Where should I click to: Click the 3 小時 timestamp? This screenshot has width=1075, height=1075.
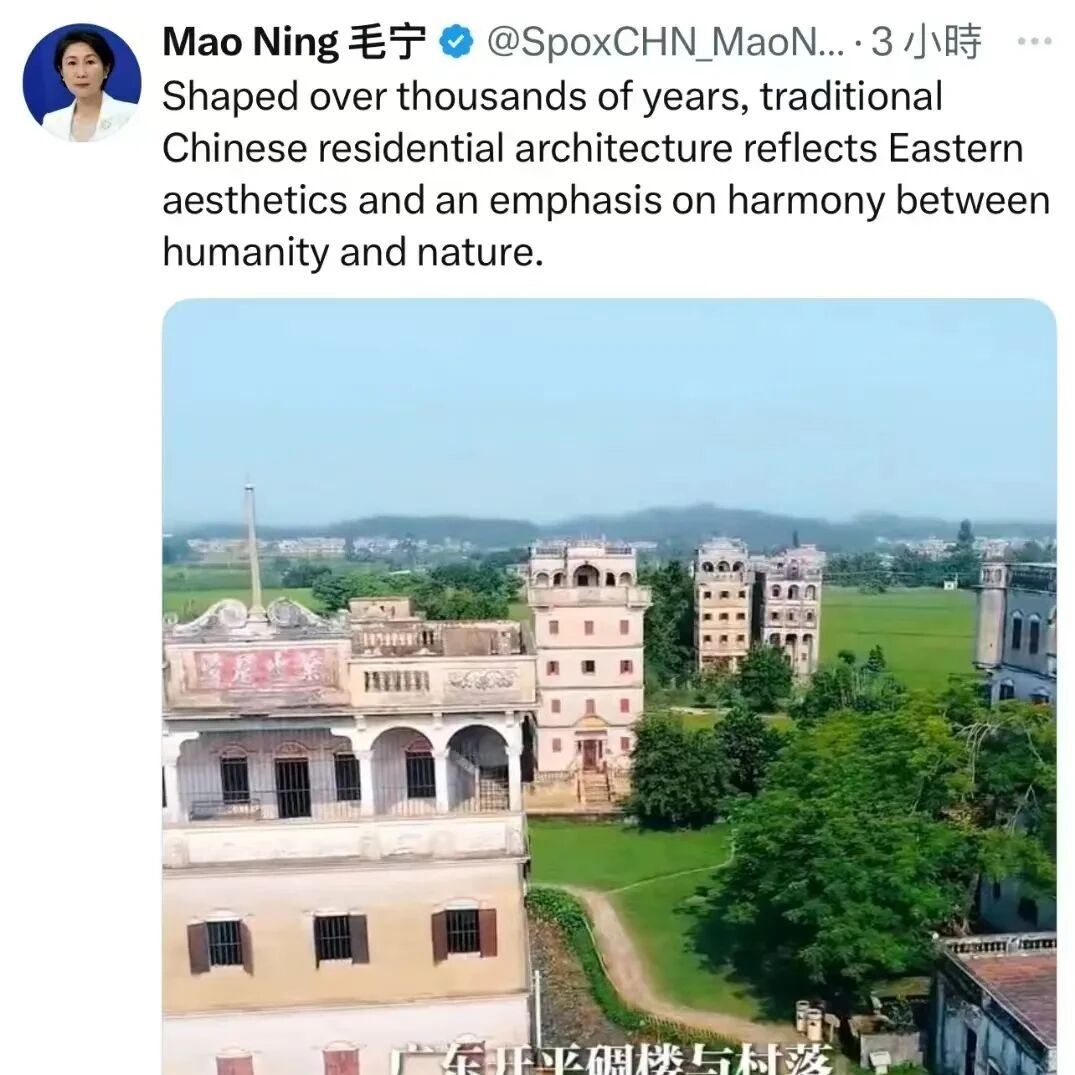[x=926, y=43]
